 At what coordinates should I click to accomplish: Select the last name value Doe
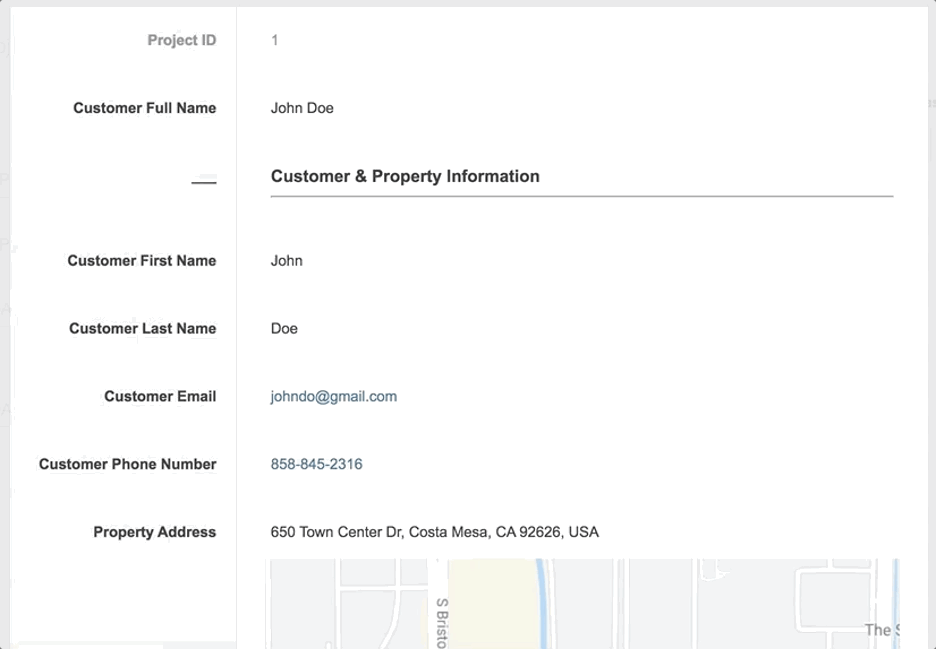coord(284,328)
